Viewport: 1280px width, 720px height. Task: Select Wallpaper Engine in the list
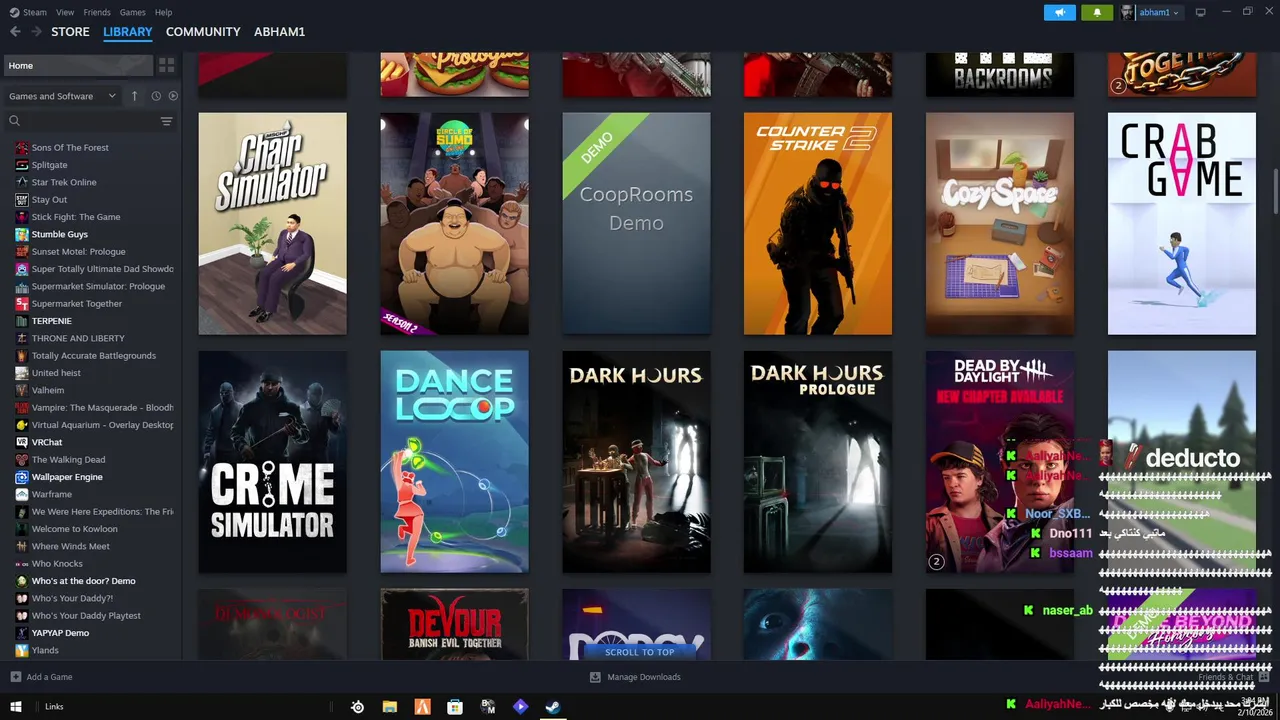67,477
